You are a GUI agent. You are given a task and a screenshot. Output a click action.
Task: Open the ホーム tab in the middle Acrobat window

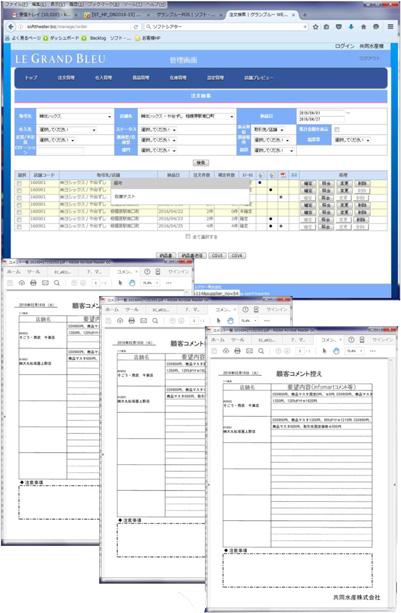point(112,309)
